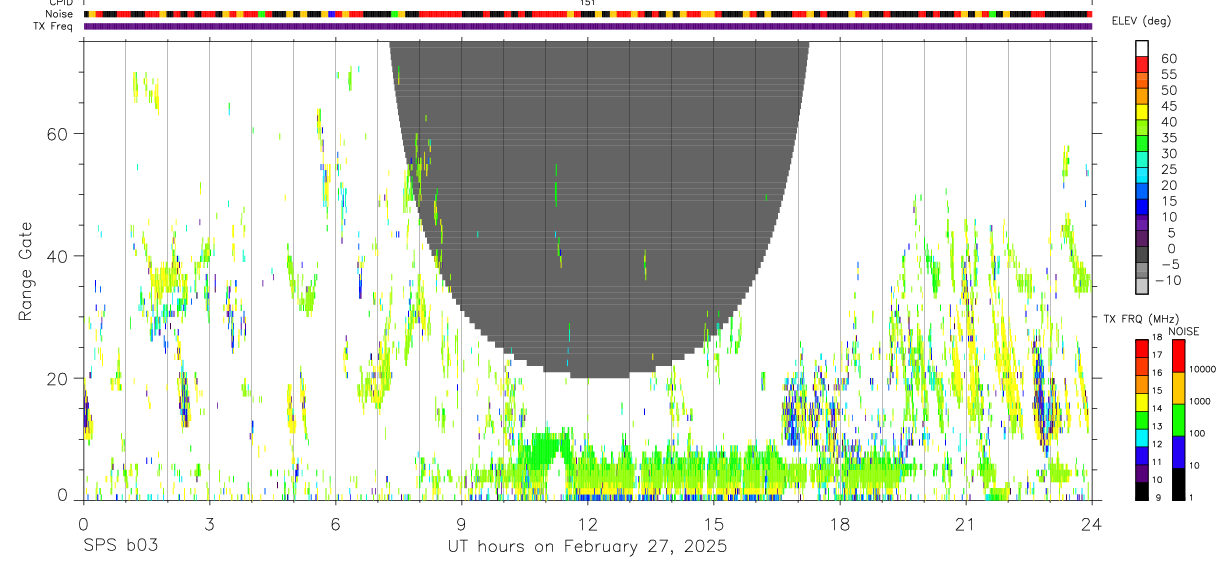1228x567 pixels.
Task: Select the black 9–10 MHz TX frequency swatch
Action: (1142, 491)
